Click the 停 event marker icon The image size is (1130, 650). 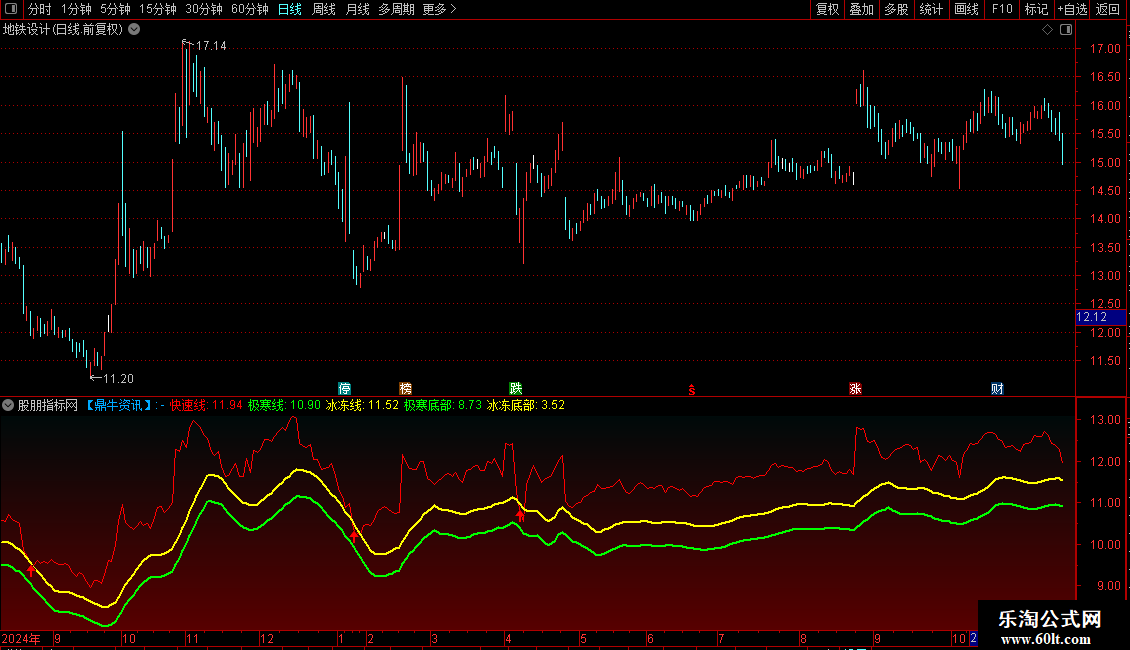(344, 388)
